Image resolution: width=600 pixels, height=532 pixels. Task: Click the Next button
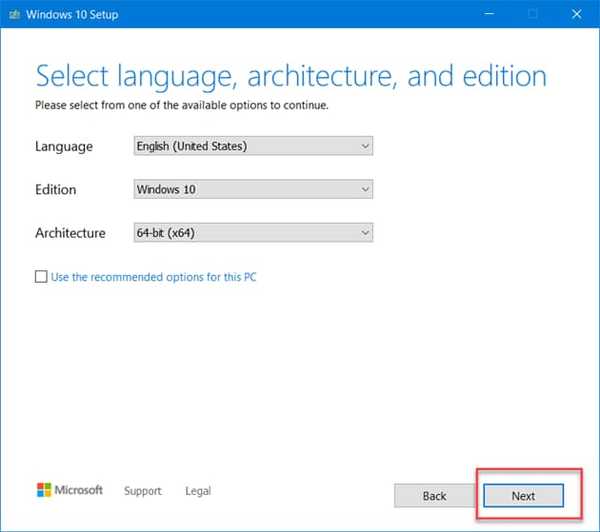click(523, 496)
